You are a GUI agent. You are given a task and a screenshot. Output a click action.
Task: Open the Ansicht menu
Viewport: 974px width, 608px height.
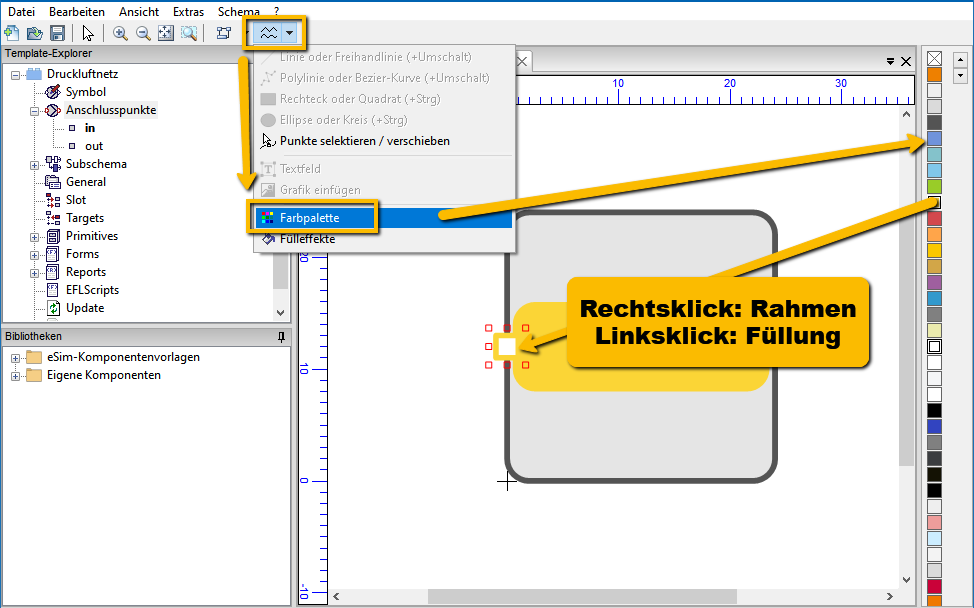[x=139, y=12]
